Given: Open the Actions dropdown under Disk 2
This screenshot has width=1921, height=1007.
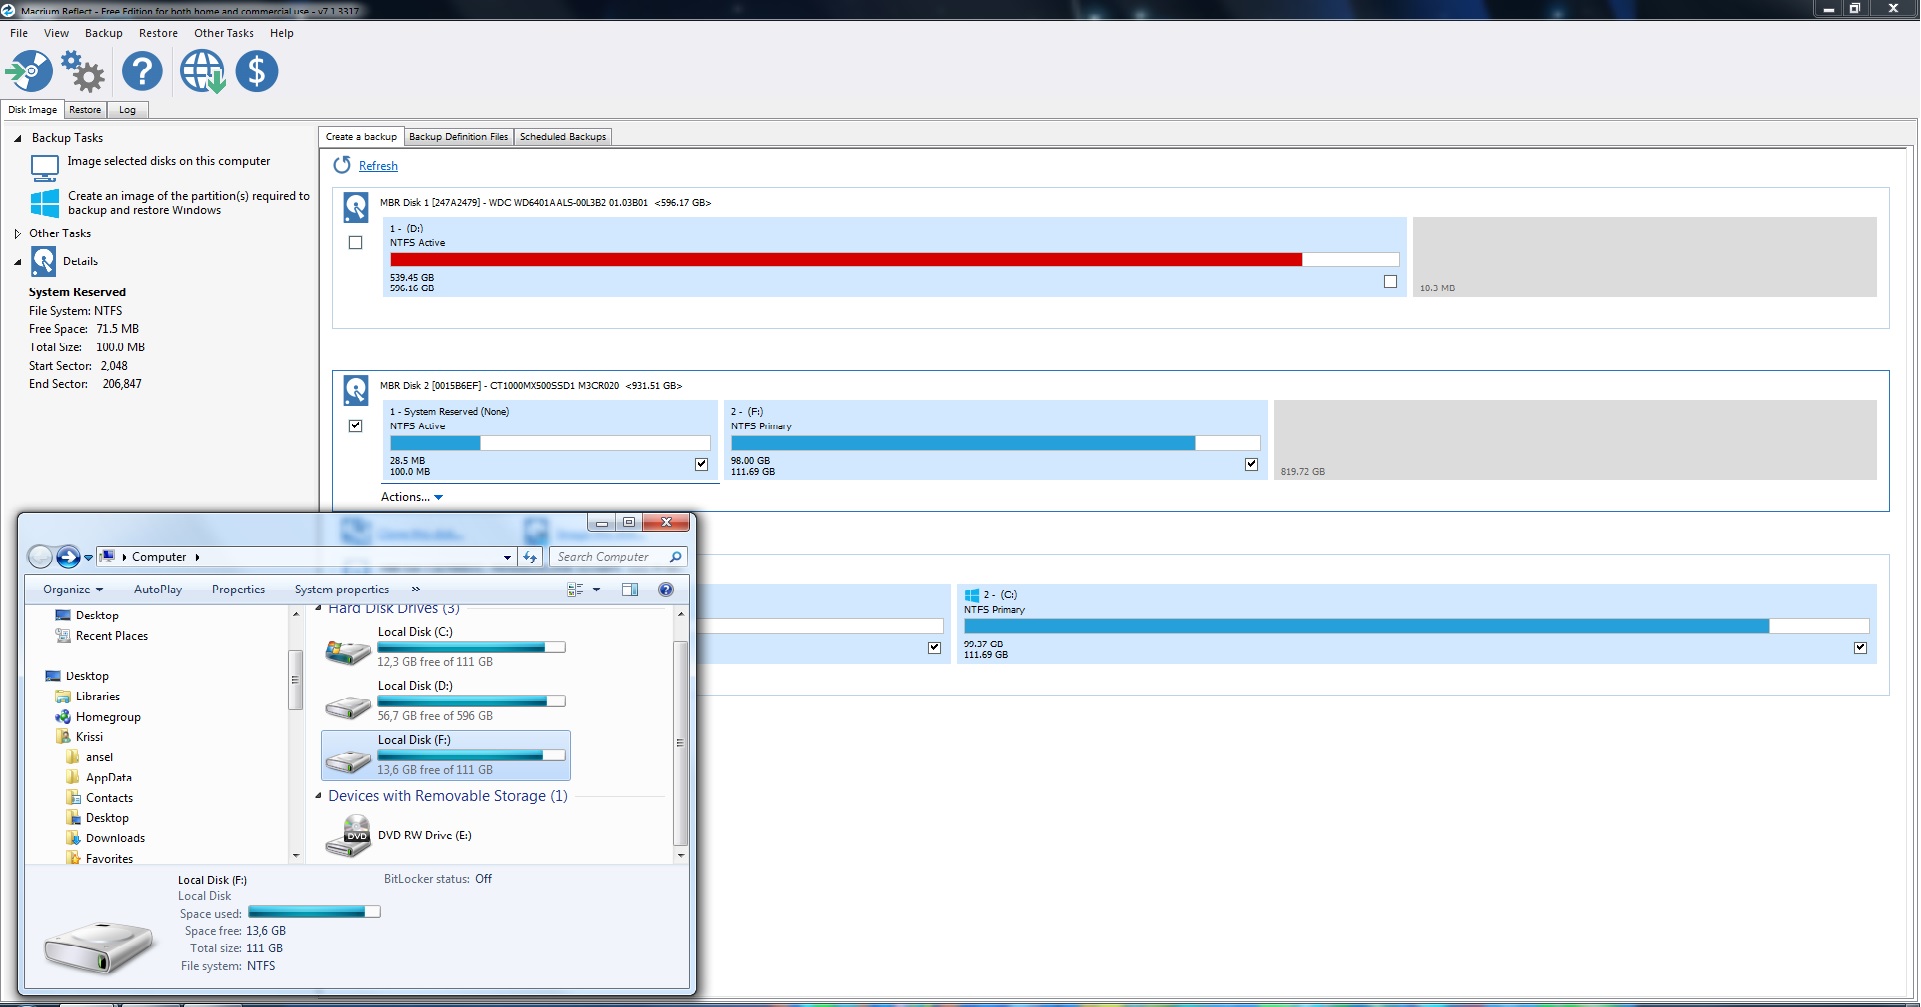Looking at the screenshot, I should [412, 497].
